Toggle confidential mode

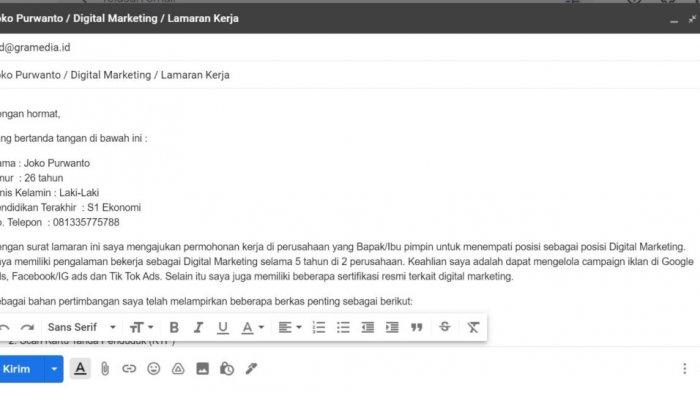click(x=227, y=369)
